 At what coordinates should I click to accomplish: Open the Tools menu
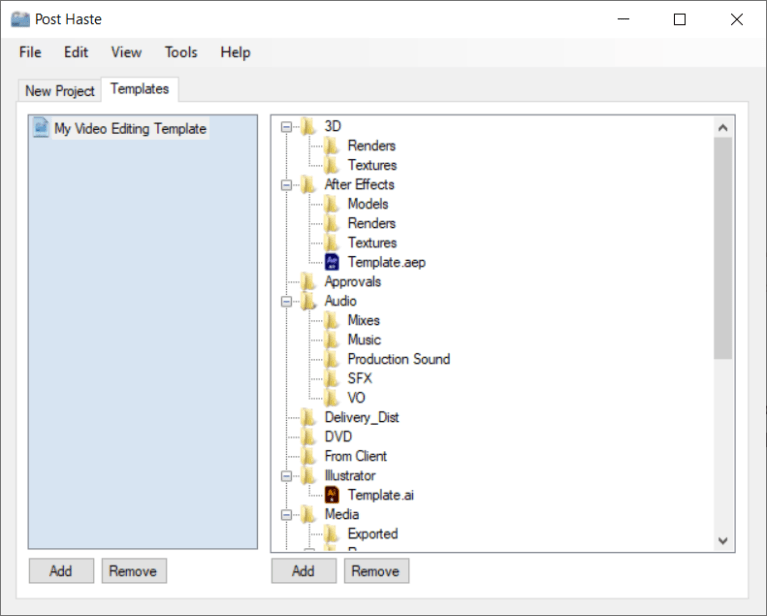pyautogui.click(x=181, y=52)
